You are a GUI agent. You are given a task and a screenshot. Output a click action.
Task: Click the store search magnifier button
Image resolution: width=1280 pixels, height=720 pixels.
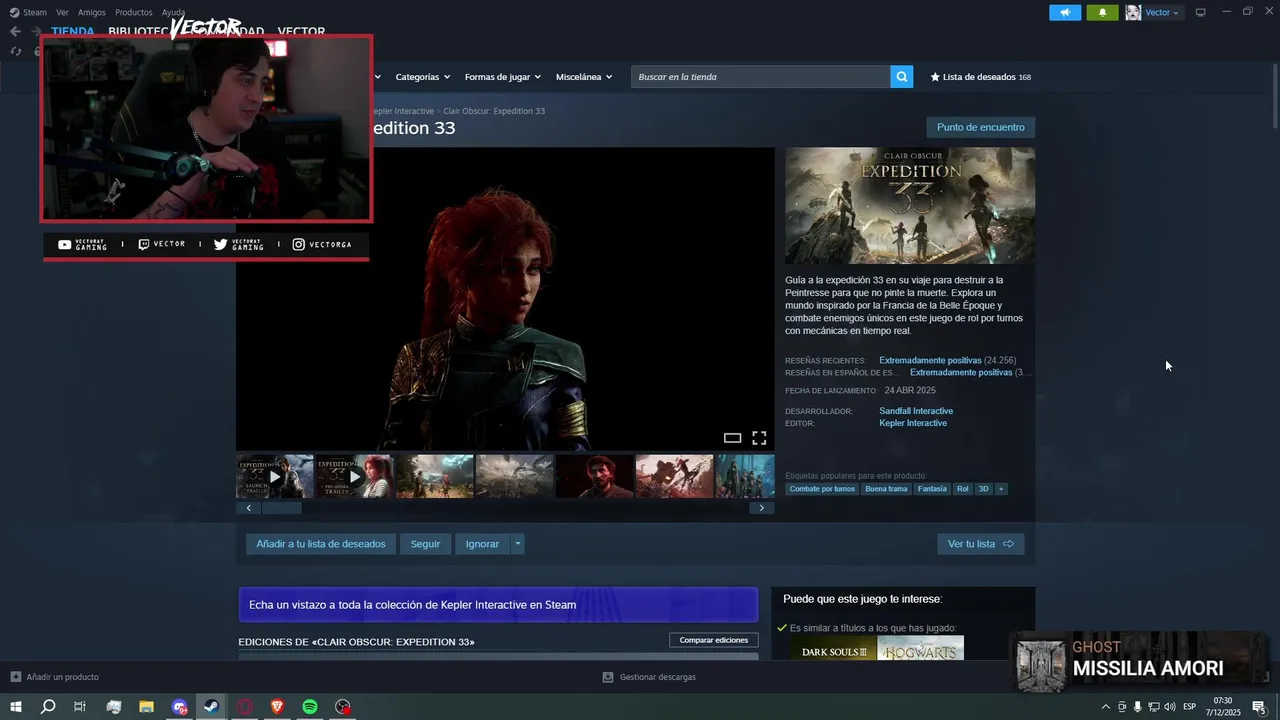point(902,77)
